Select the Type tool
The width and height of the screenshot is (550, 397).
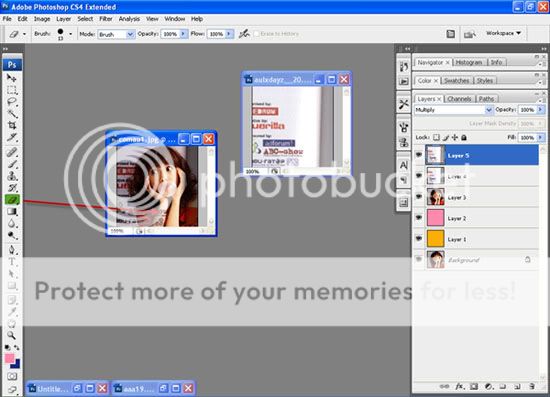12,262
